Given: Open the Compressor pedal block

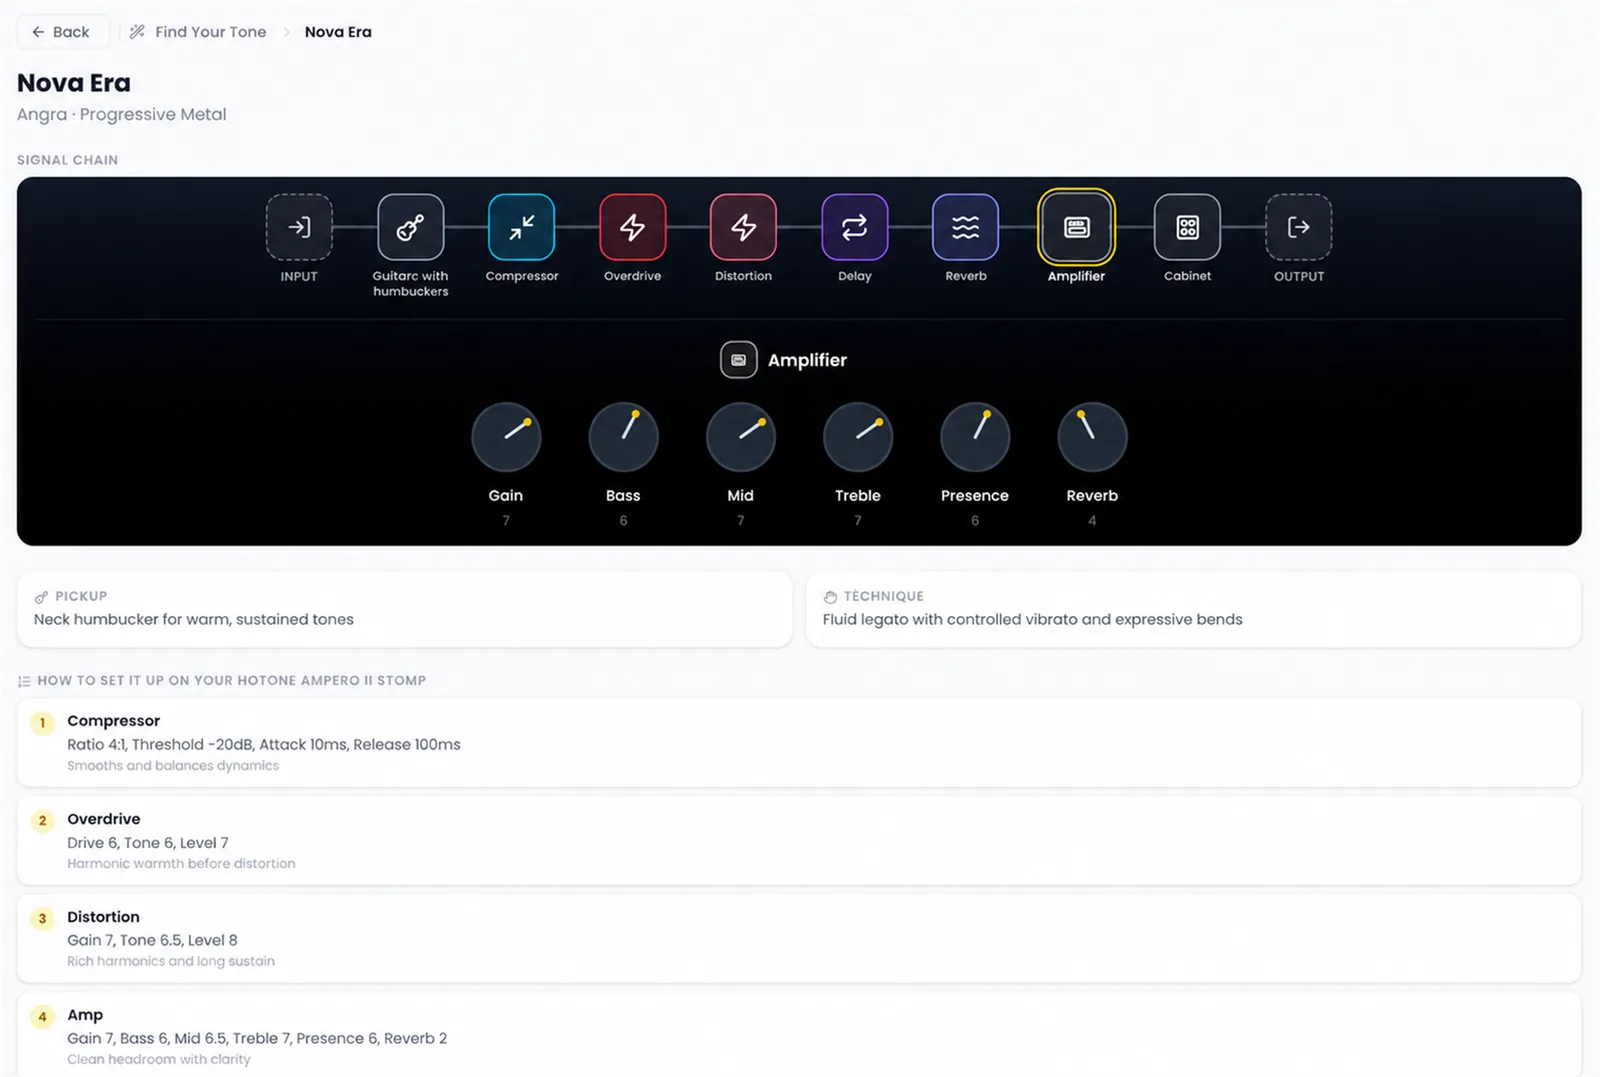Looking at the screenshot, I should [521, 227].
